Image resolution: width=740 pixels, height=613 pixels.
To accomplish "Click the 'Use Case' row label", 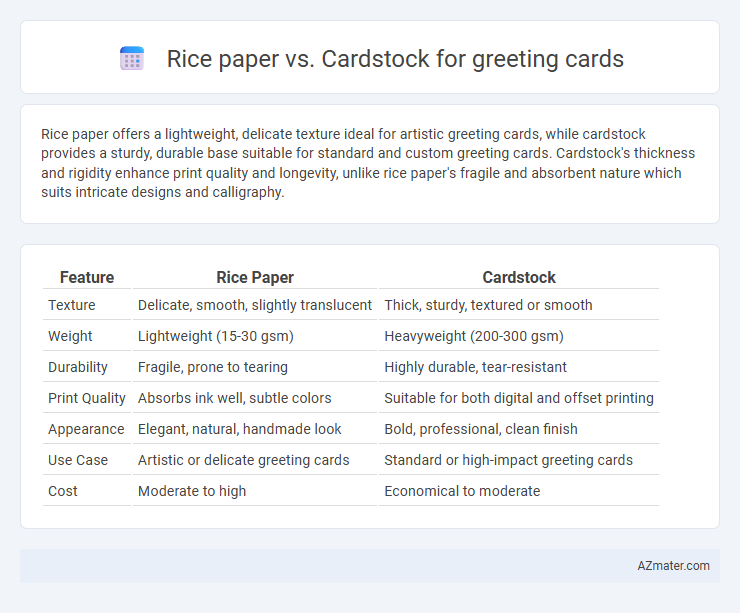I will coord(78,460).
